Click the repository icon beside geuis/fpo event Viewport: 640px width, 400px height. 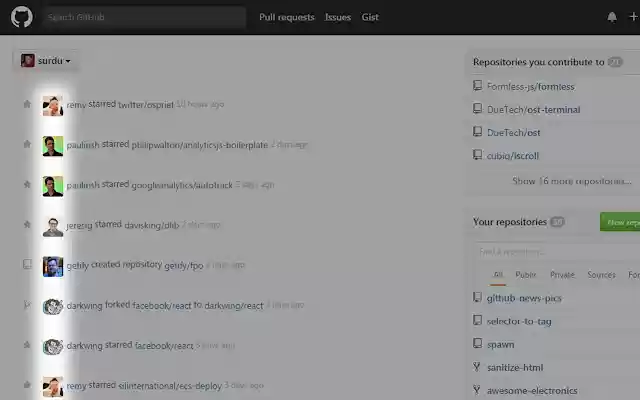click(x=27, y=264)
